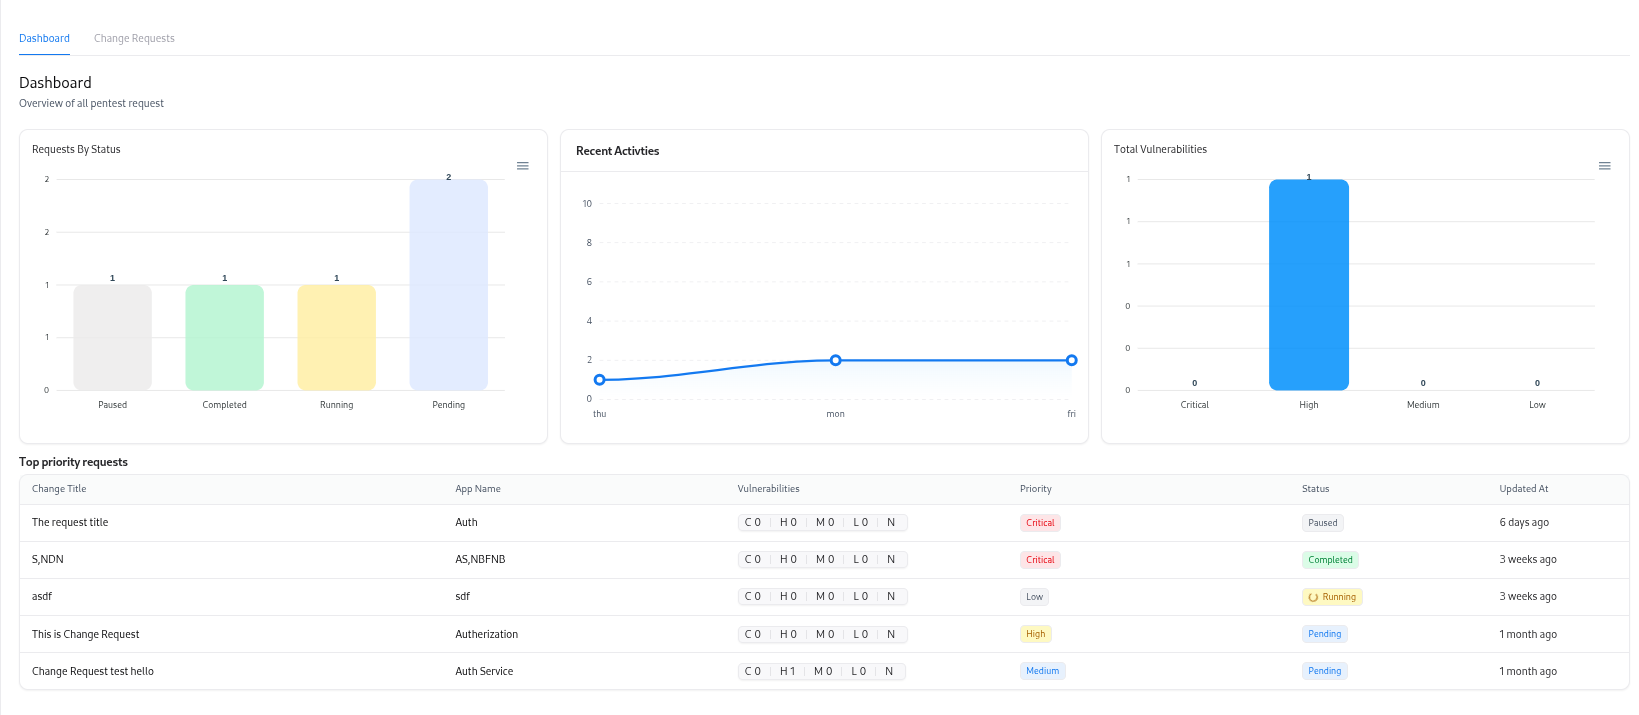The height and width of the screenshot is (715, 1639).
Task: Select the mon data point on activity chart
Action: [835, 360]
